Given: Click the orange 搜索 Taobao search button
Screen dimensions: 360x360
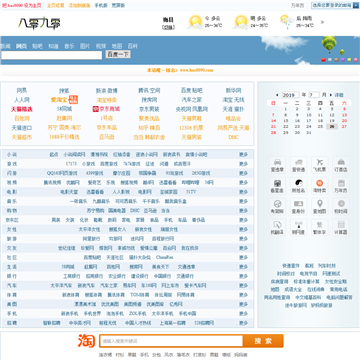Looking at the screenshot, I should tap(263, 341).
